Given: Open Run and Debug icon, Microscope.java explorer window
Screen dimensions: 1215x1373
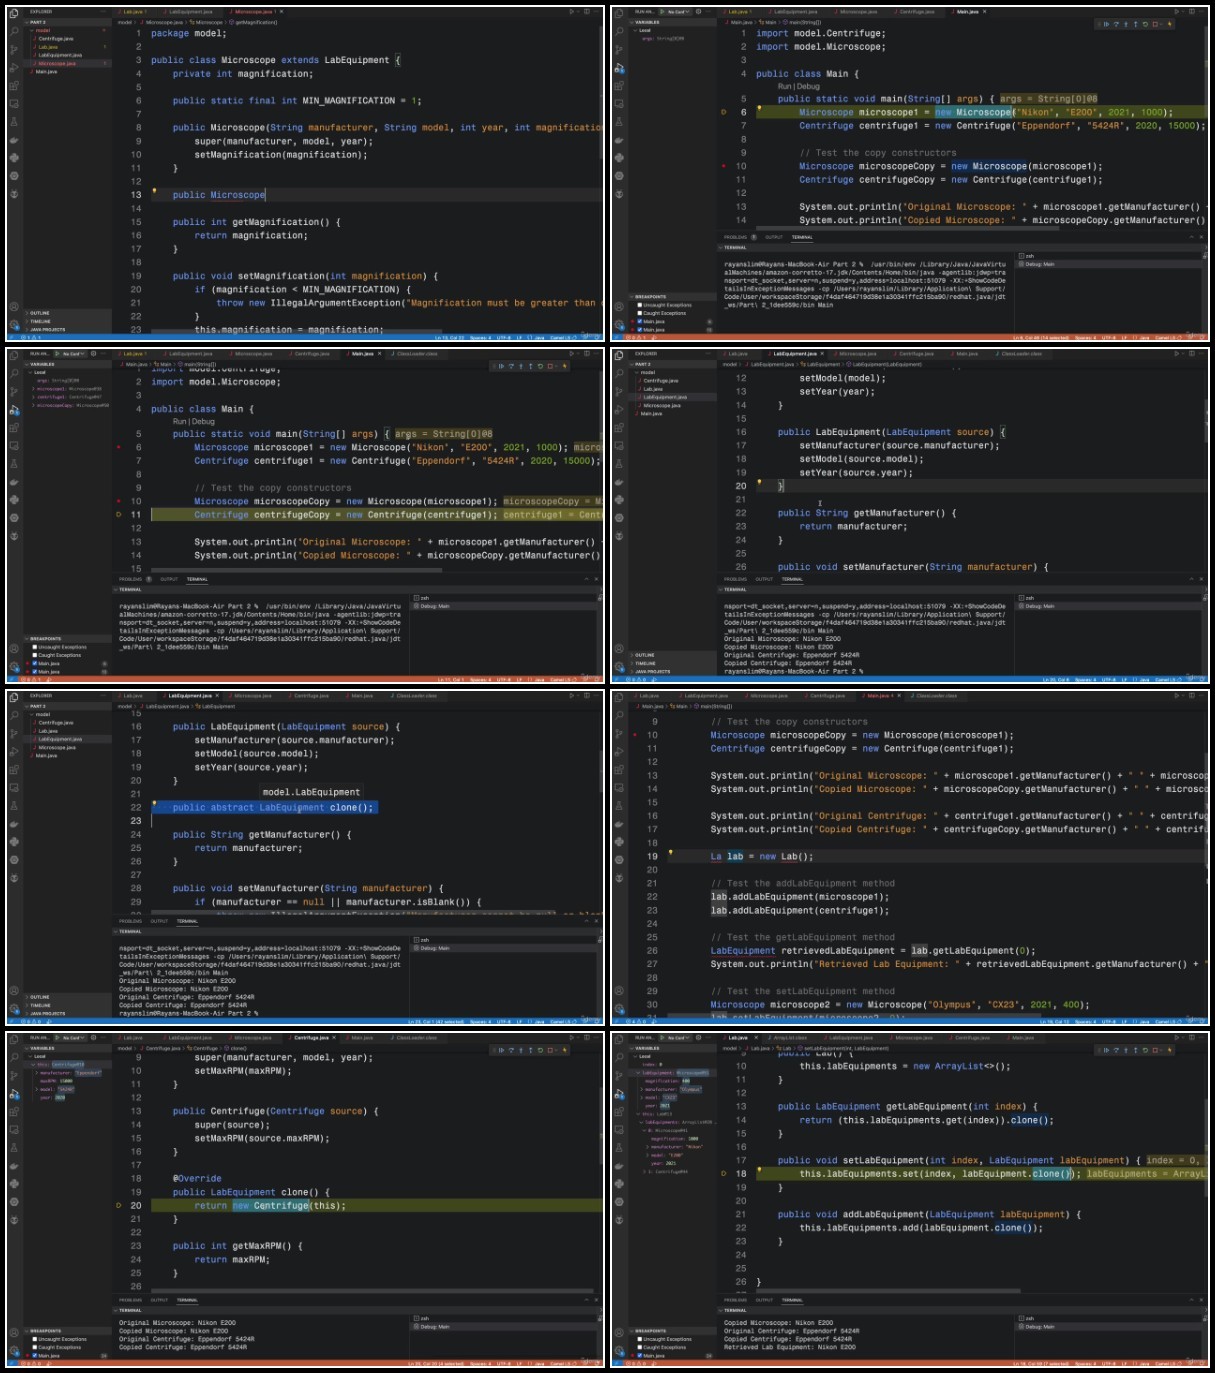Looking at the screenshot, I should point(14,67).
